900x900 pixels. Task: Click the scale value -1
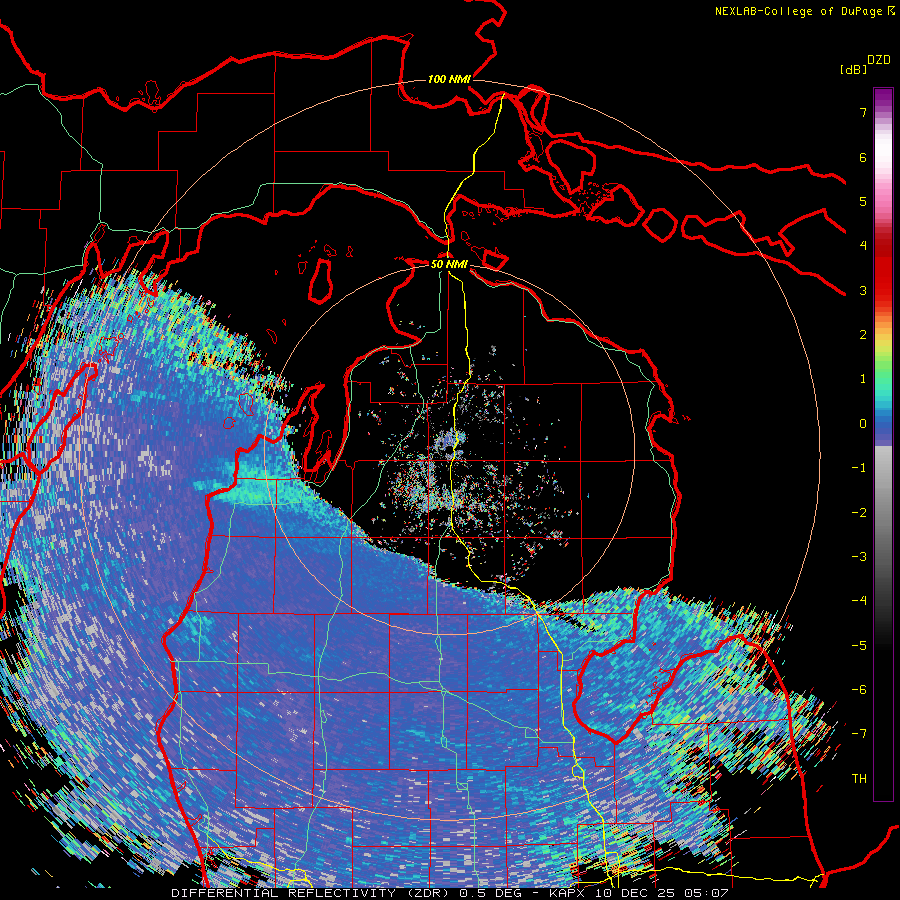(859, 468)
